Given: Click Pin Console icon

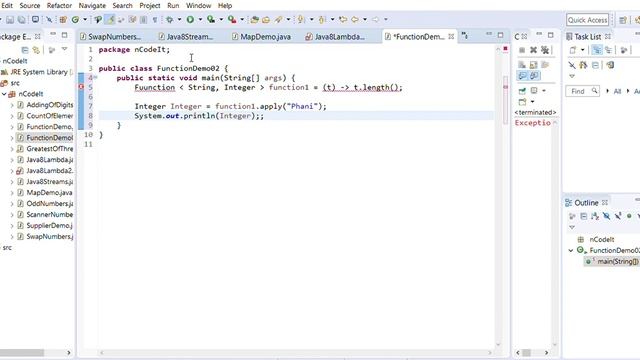Looking at the screenshot, I should coord(522,90).
